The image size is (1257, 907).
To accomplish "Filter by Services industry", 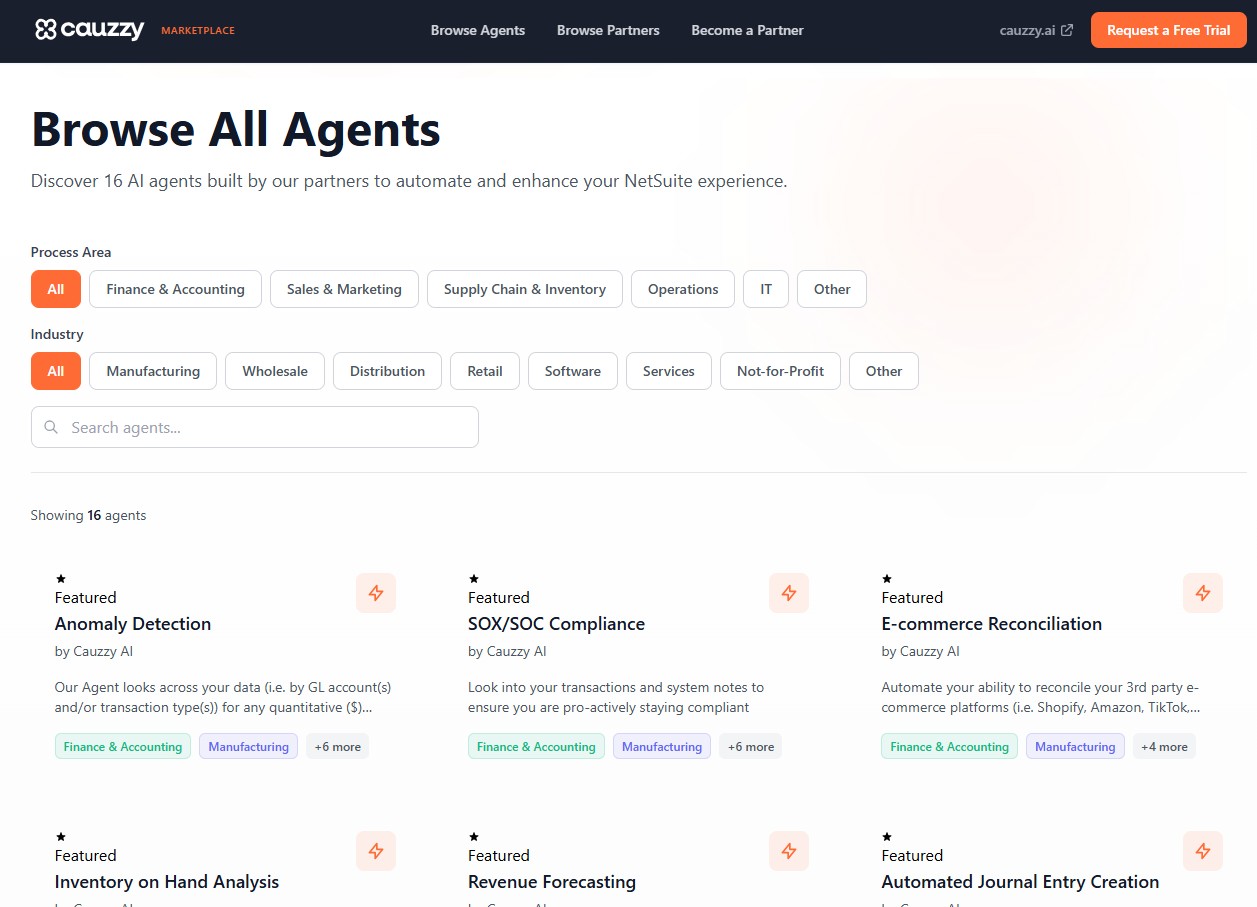I will tap(669, 371).
